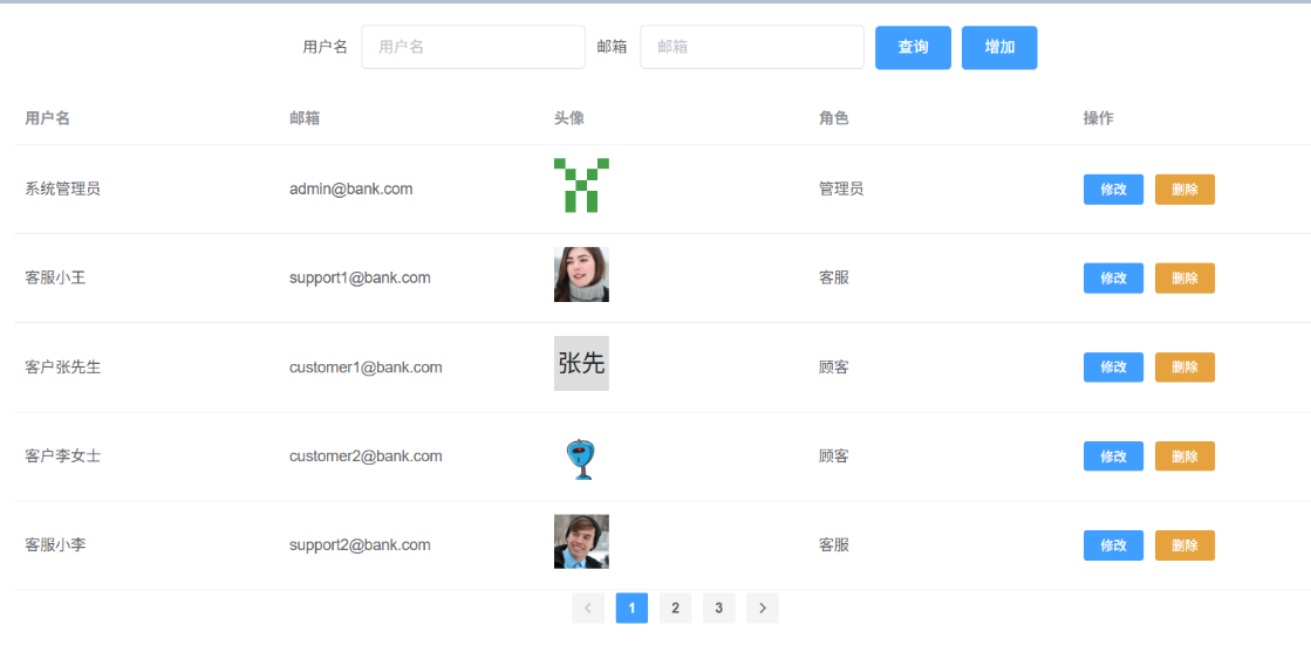The width and height of the screenshot is (1311, 659).
Task: Click 修改 for 客服小王
Action: pyautogui.click(x=1113, y=278)
